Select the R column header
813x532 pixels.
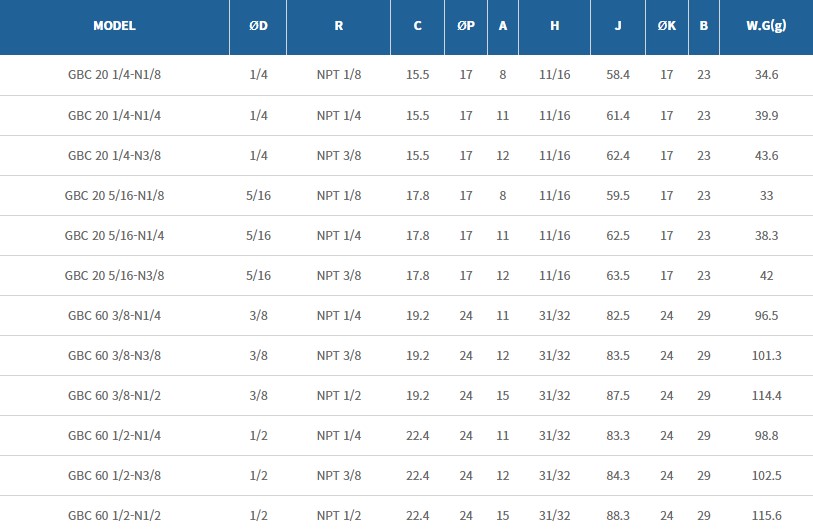click(338, 26)
